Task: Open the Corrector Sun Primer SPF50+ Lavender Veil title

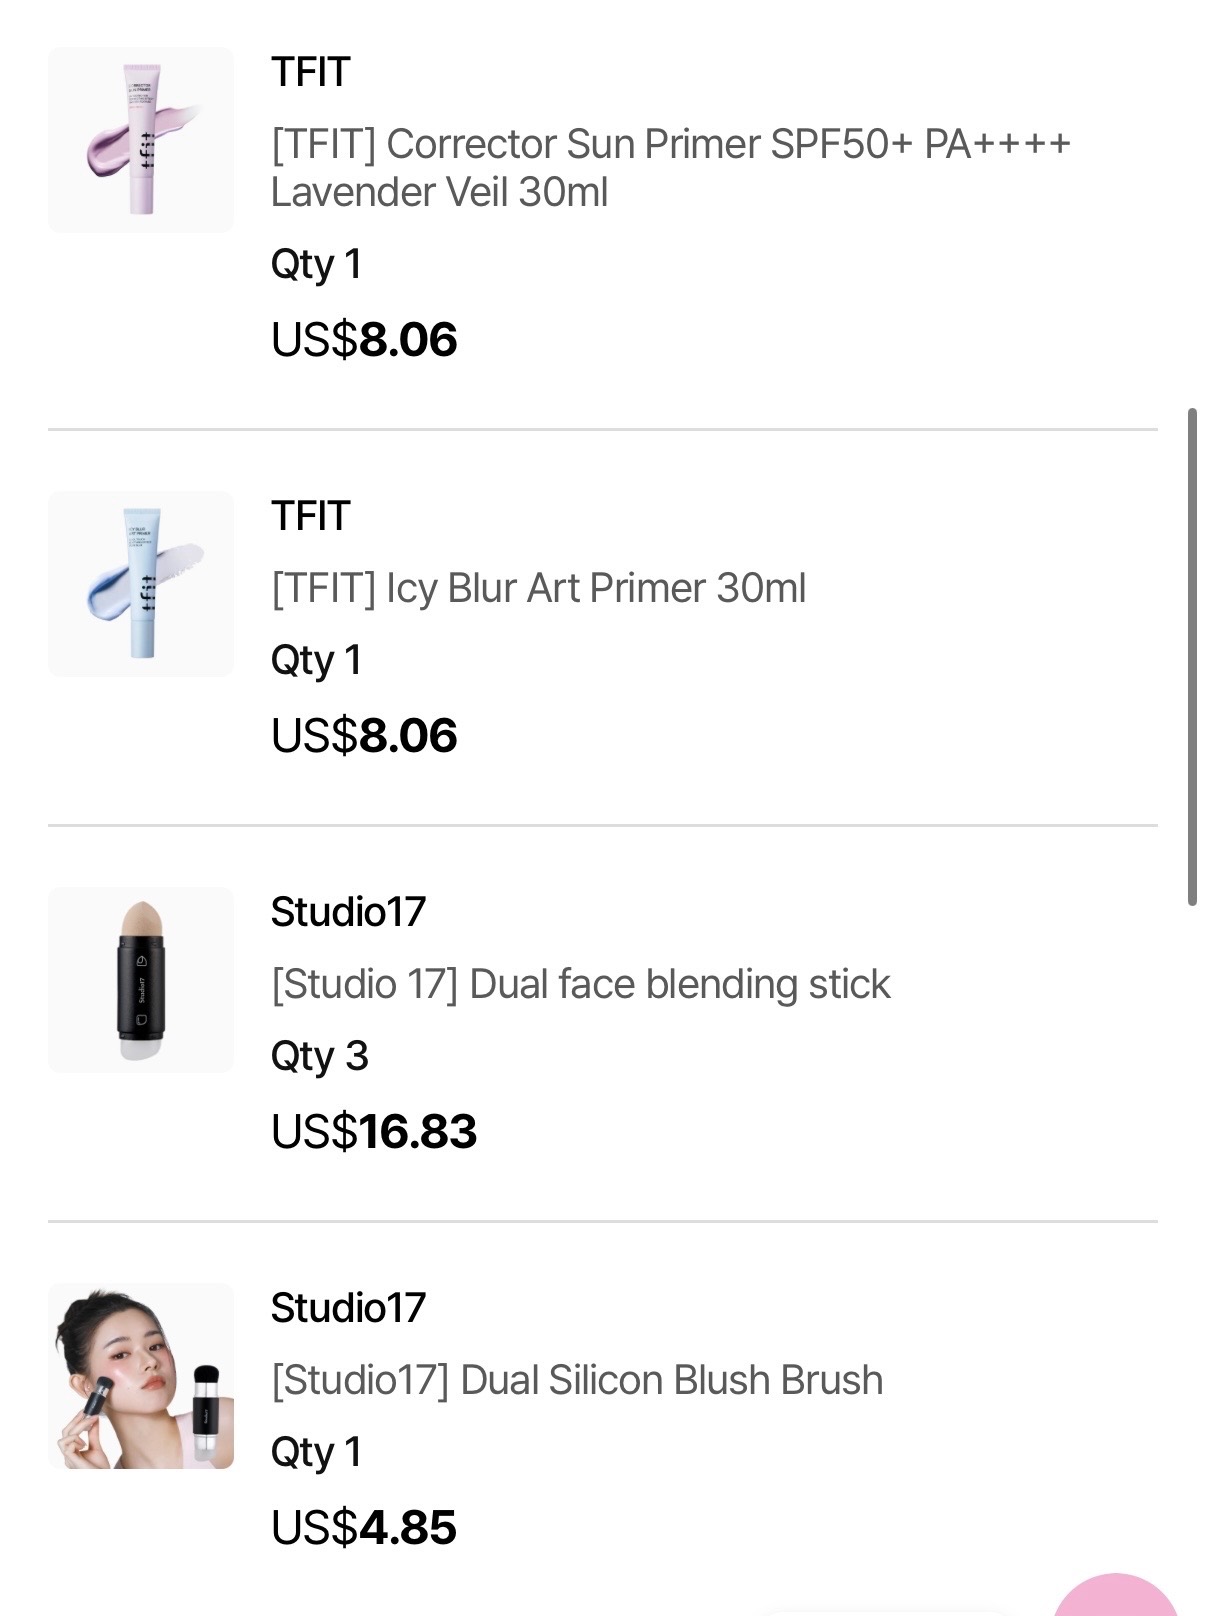Action: pyautogui.click(x=671, y=168)
